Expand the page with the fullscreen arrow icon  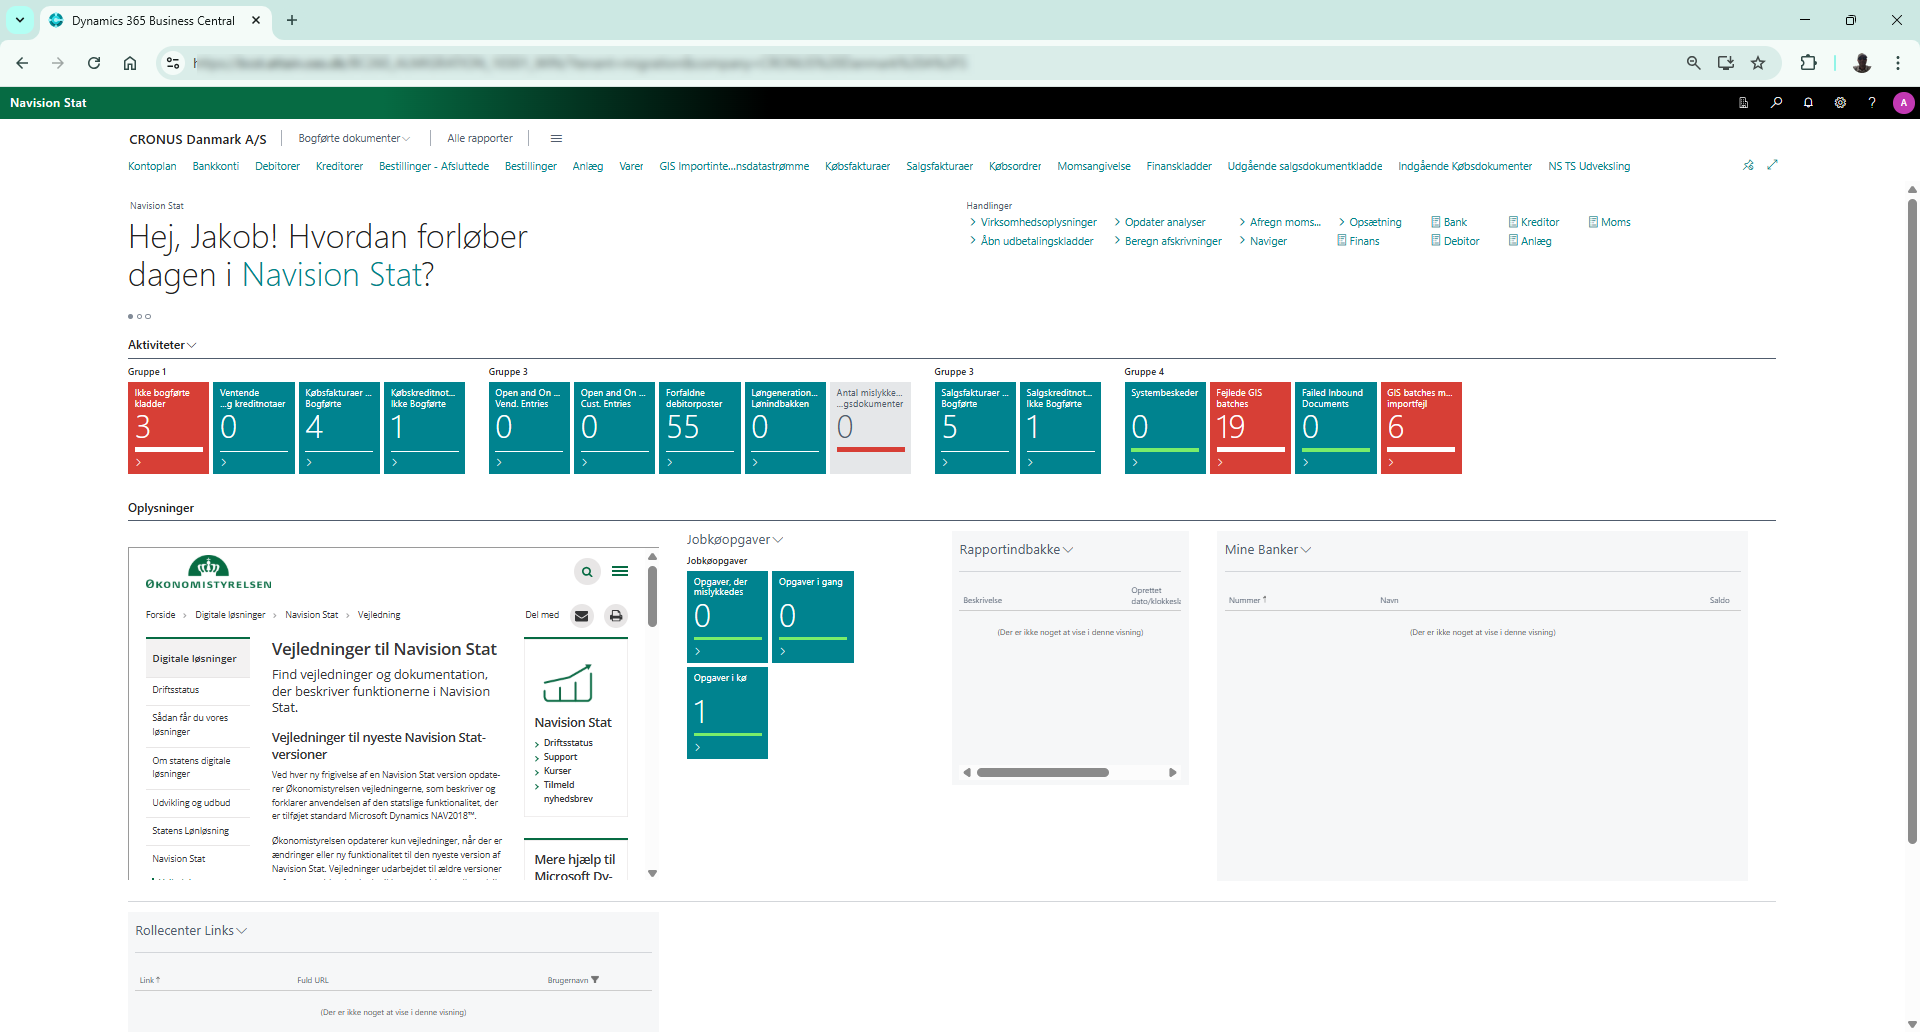(1772, 165)
